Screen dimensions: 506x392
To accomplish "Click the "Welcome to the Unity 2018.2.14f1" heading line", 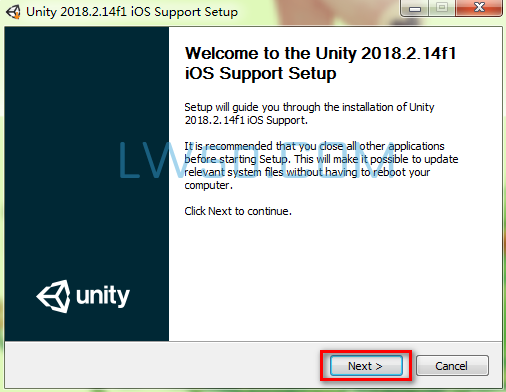I will 320,54.
